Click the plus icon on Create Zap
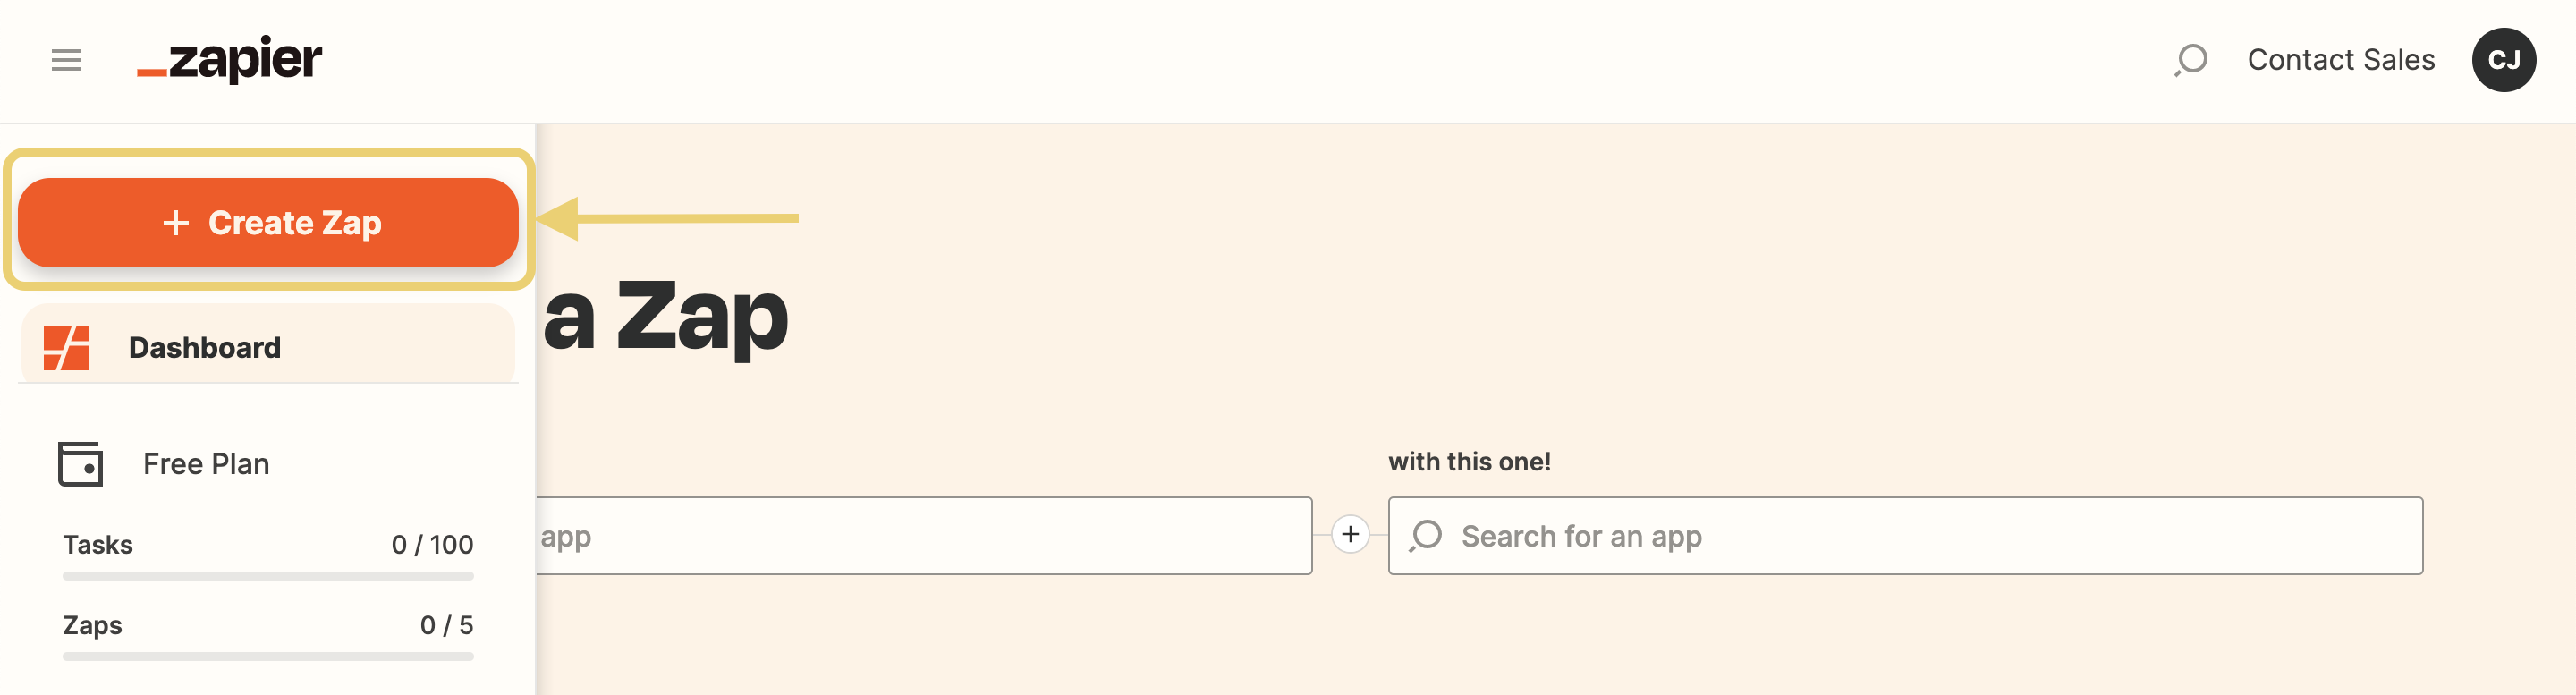 176,223
